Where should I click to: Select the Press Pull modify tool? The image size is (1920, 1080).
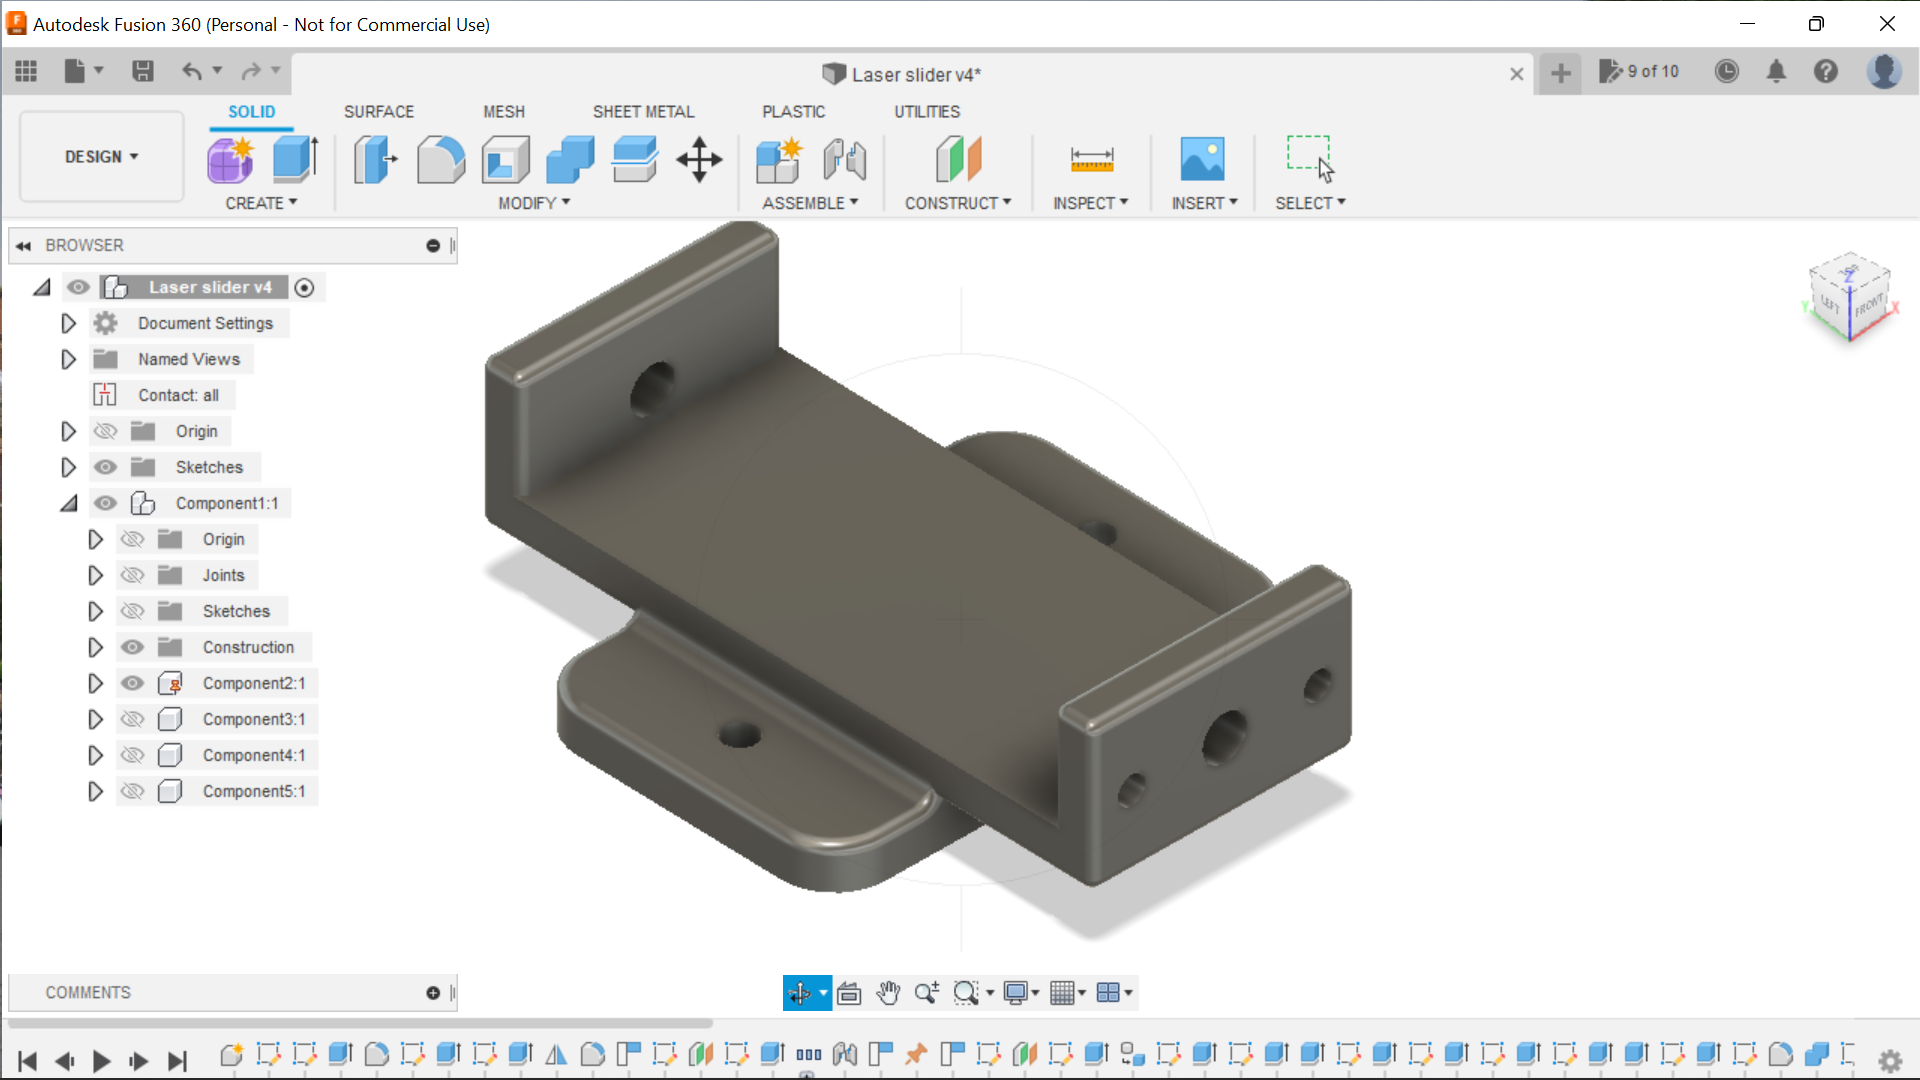click(375, 160)
